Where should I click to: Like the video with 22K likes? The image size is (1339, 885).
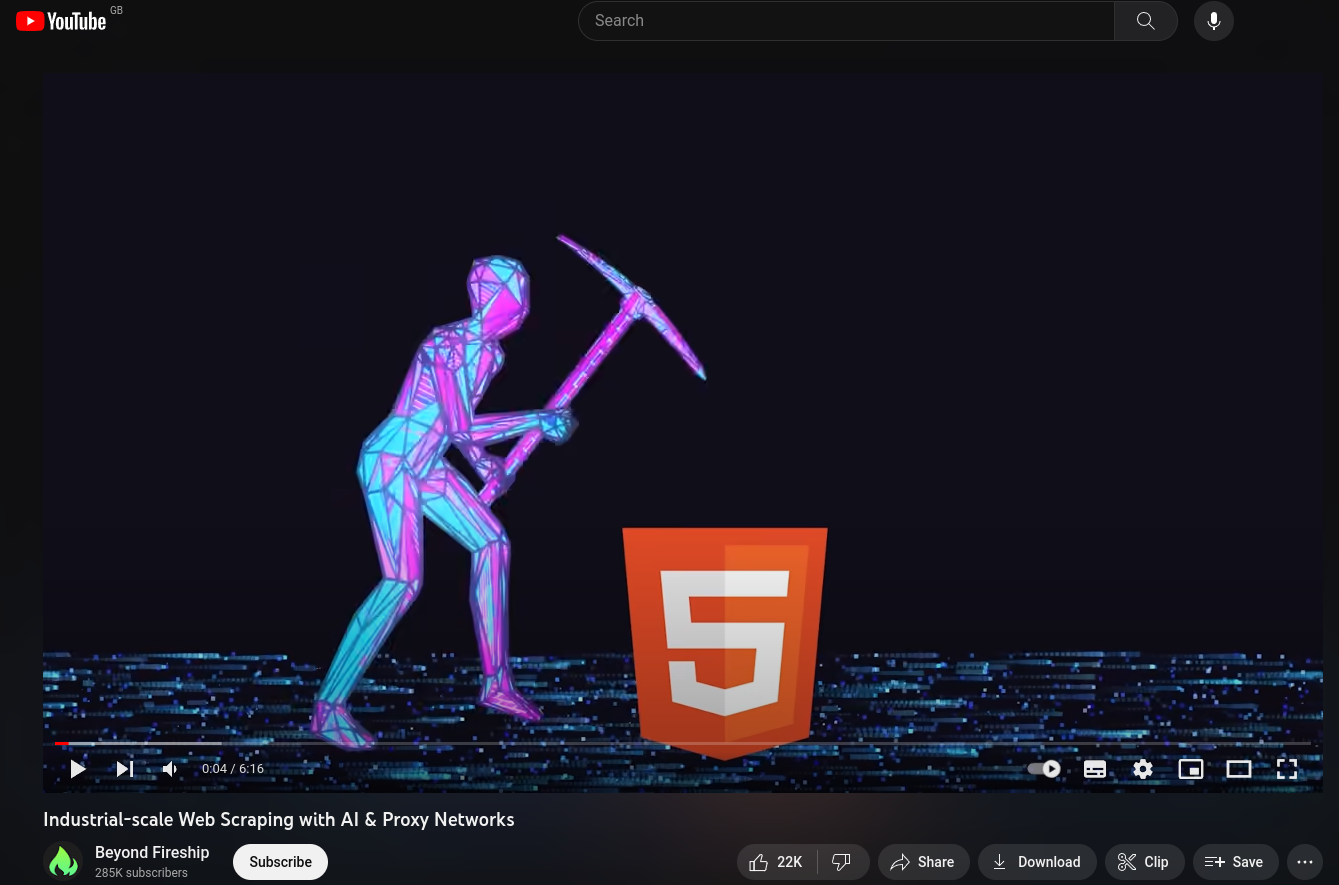tap(776, 862)
